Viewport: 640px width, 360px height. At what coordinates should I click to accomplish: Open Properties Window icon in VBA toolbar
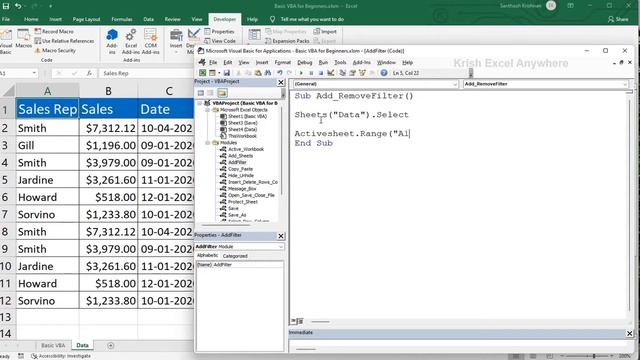pyautogui.click(x=352, y=73)
